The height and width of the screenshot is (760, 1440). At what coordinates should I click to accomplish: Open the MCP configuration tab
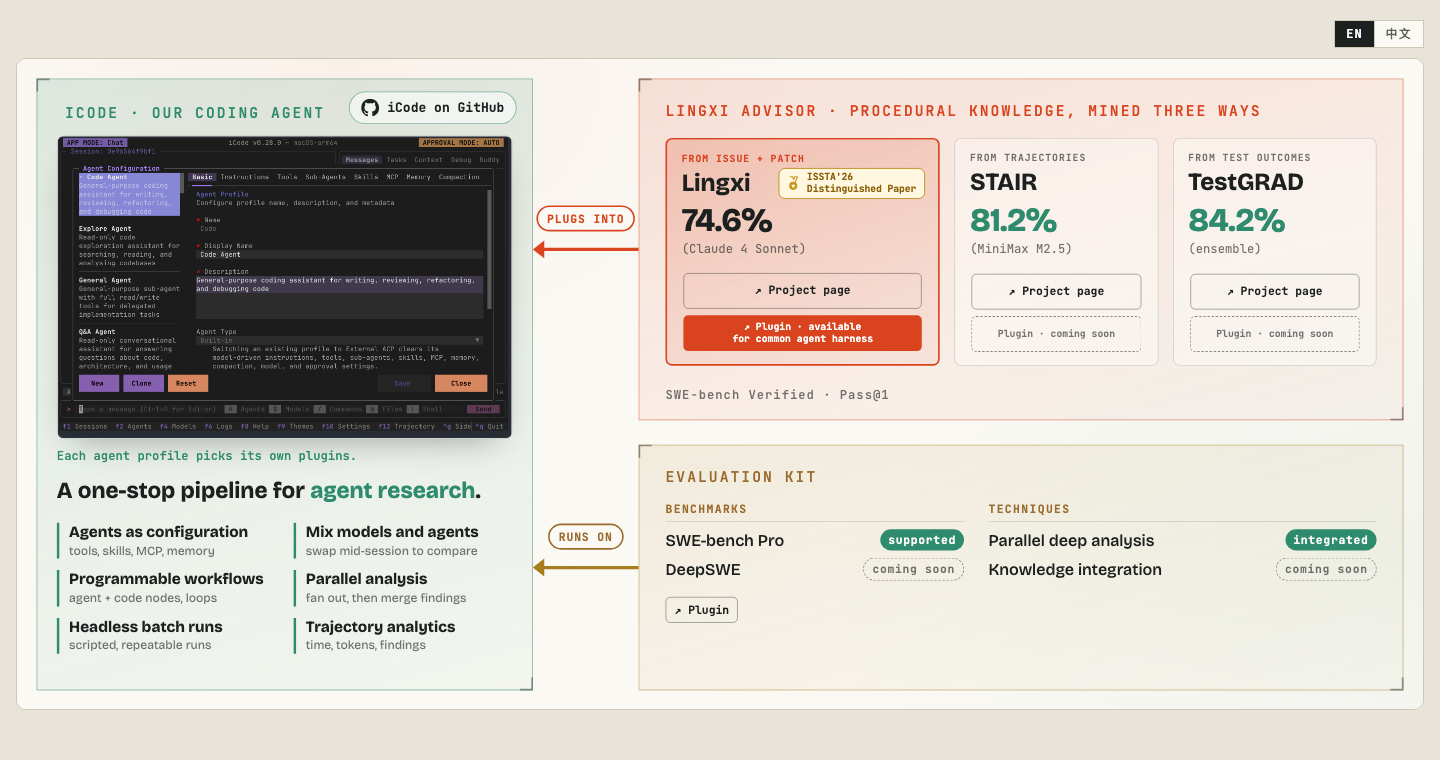pos(393,177)
